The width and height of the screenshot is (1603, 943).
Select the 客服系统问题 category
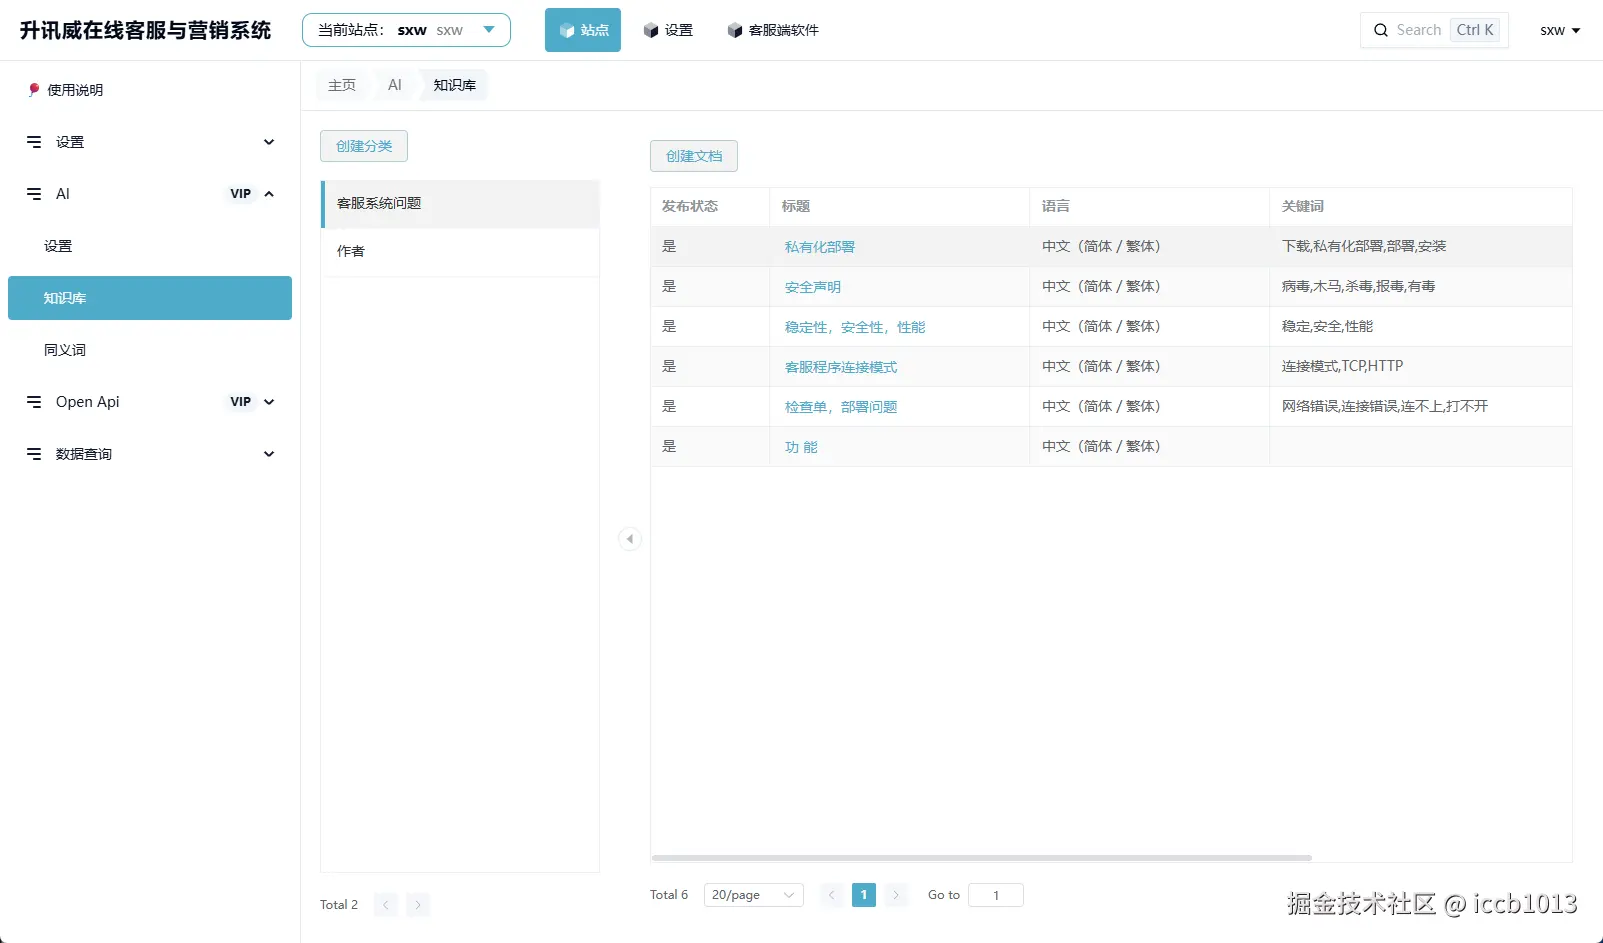pyautogui.click(x=460, y=204)
